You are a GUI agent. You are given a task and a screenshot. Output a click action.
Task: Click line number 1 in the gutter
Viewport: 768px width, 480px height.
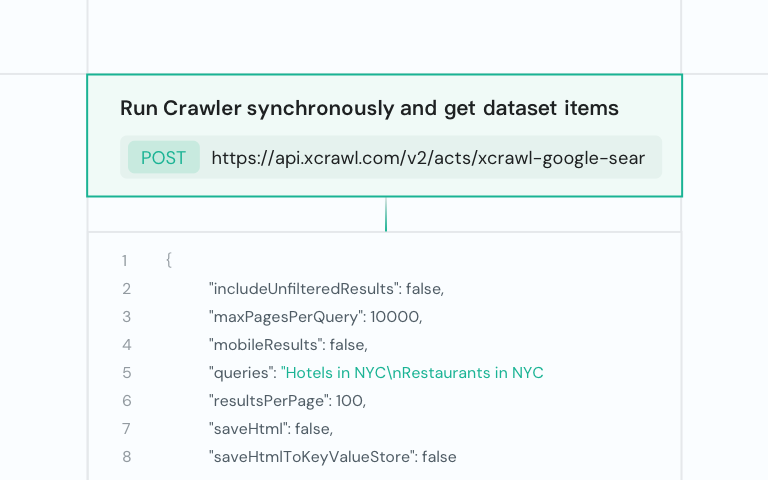[125, 261]
